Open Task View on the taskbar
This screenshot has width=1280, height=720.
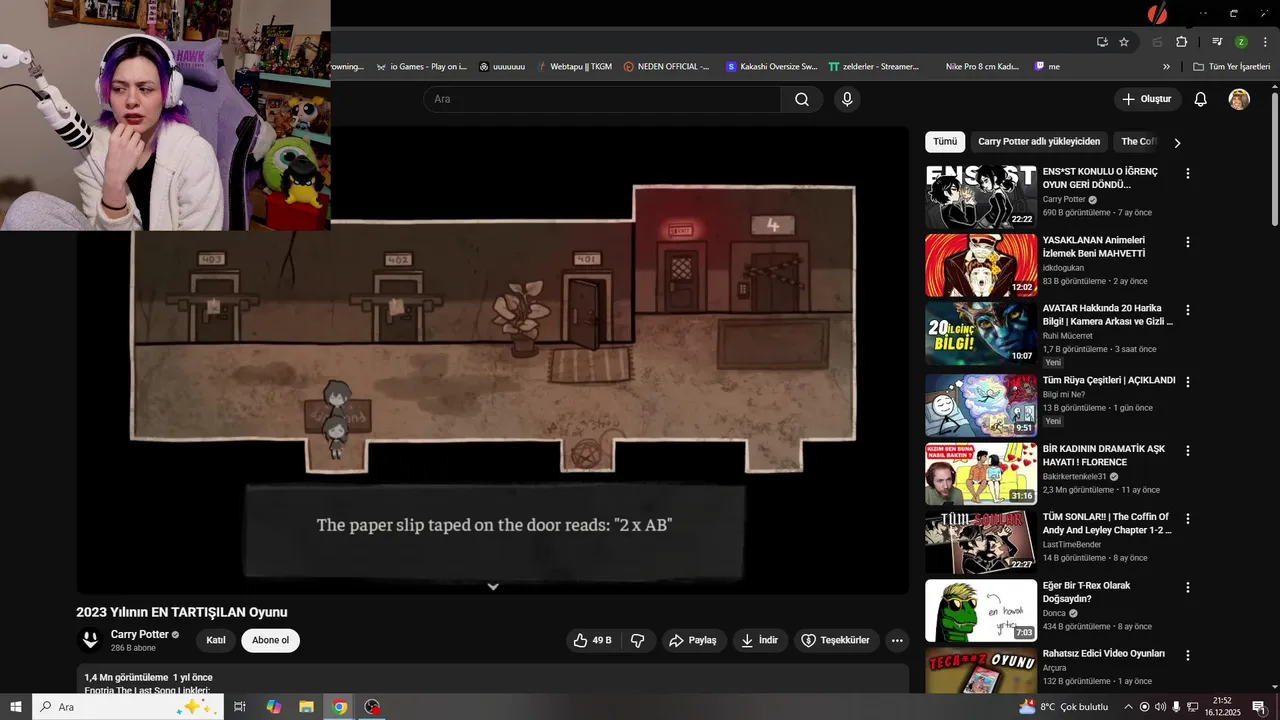(240, 707)
